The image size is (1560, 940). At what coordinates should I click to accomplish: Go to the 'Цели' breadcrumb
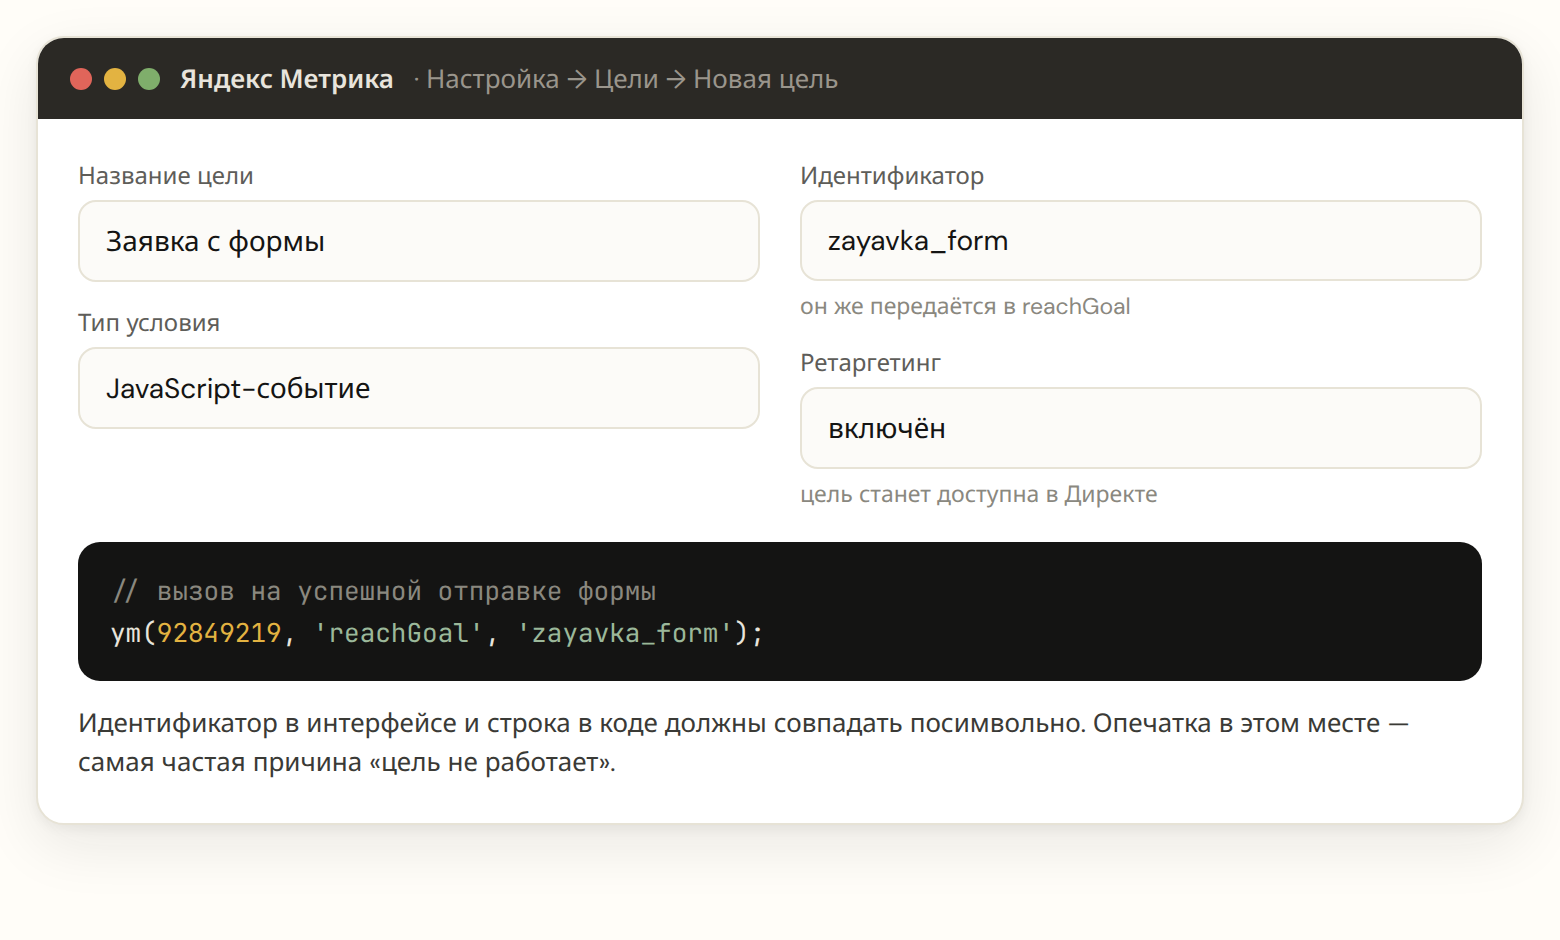coord(626,79)
